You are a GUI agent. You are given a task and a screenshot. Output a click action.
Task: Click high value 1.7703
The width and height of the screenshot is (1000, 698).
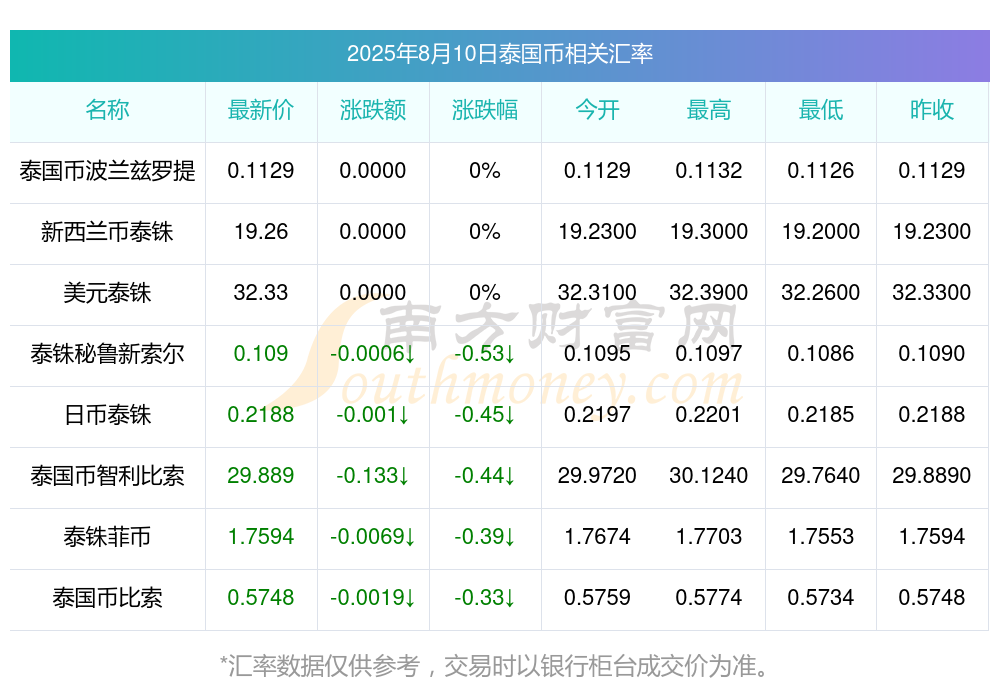click(x=709, y=537)
